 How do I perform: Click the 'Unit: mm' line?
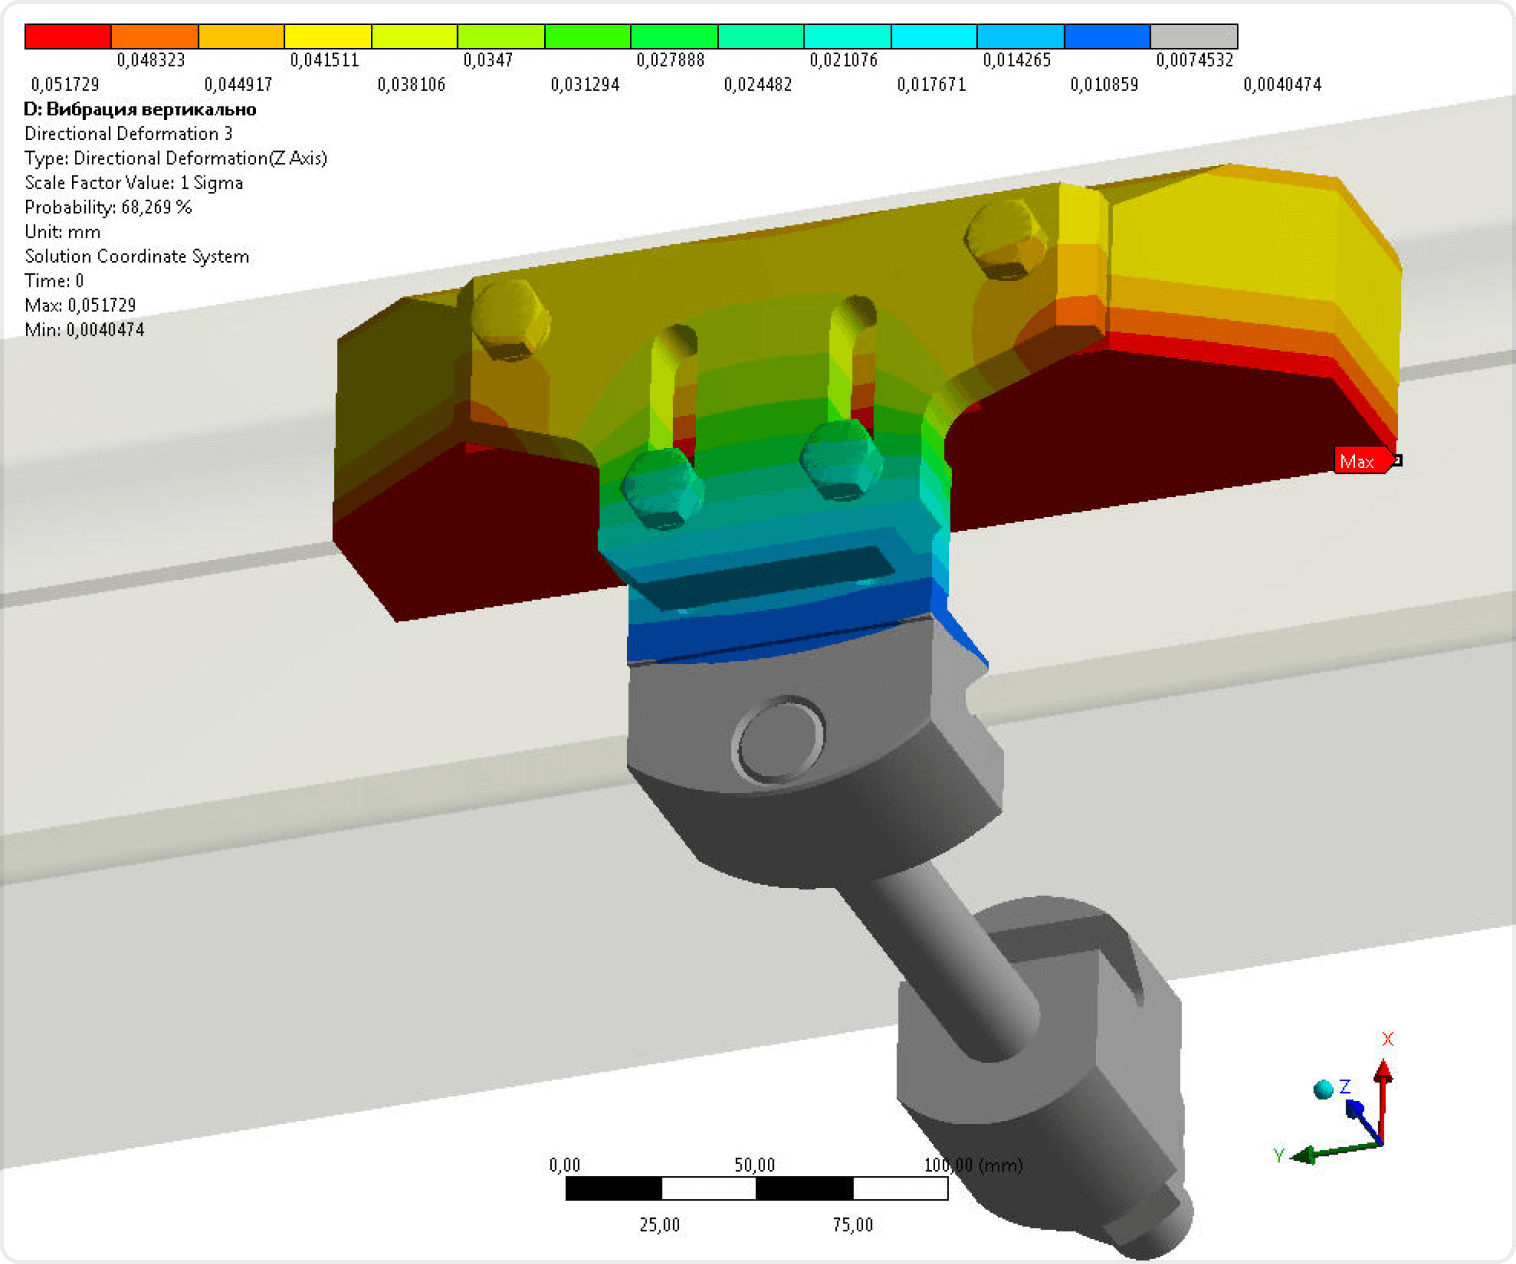coord(62,232)
